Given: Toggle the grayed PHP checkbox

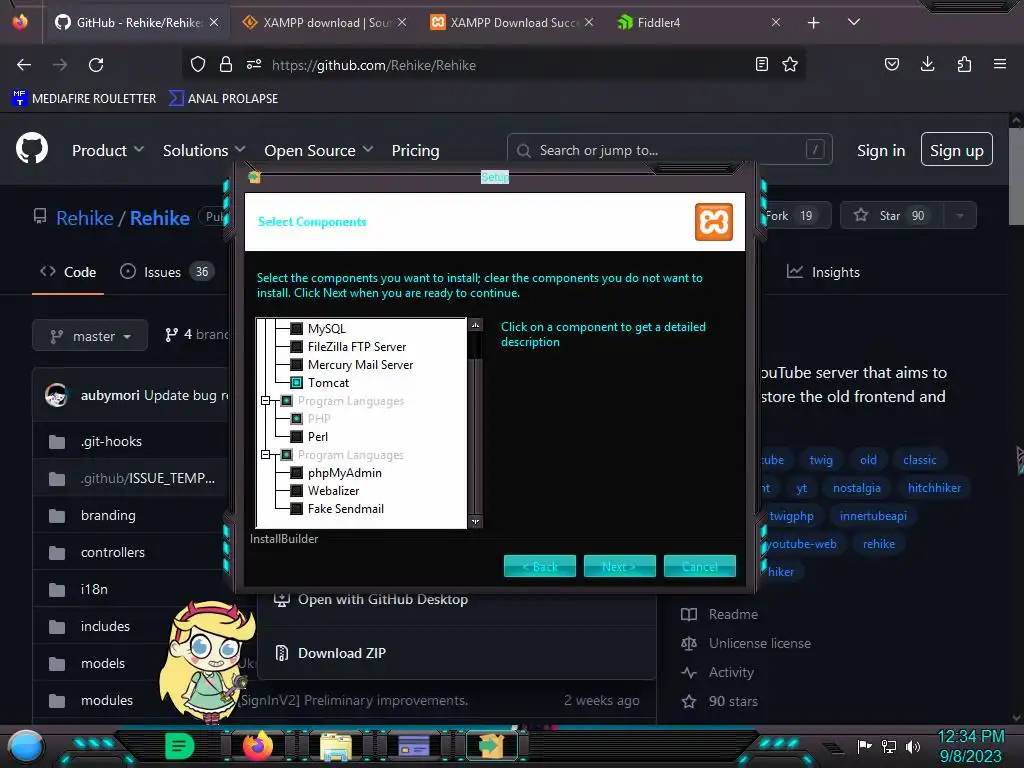Looking at the screenshot, I should pyautogui.click(x=296, y=419).
